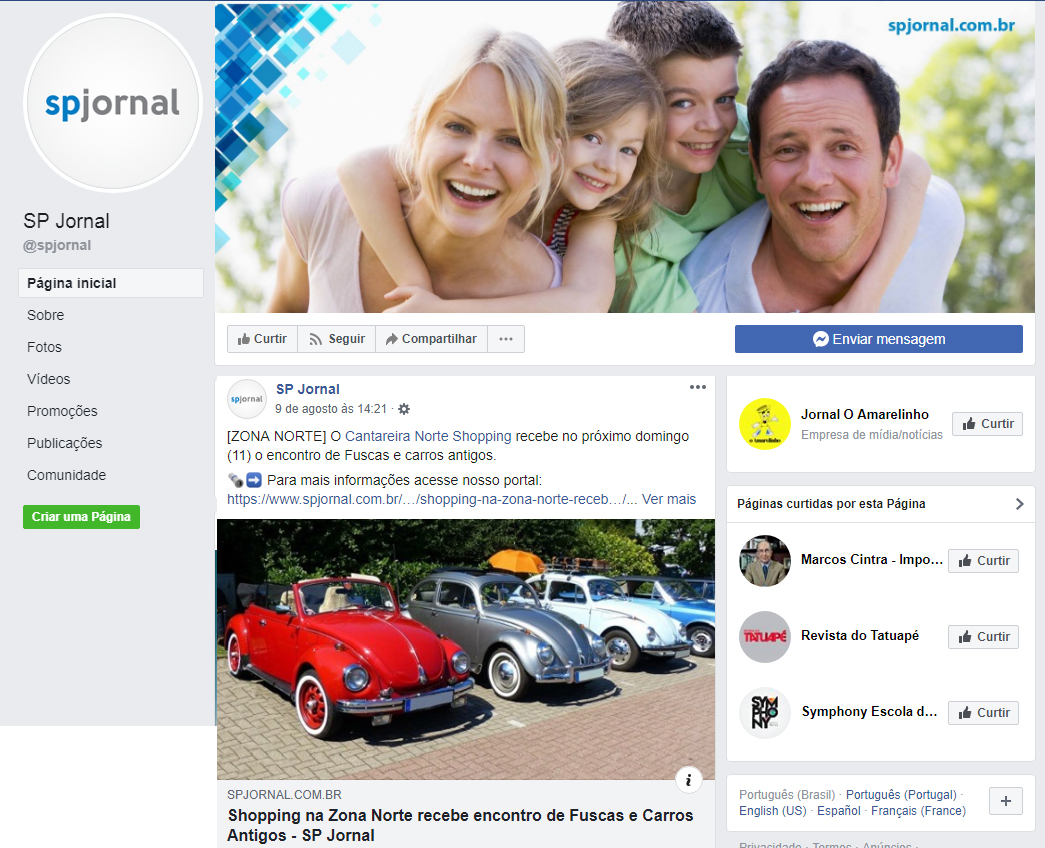Open the article headline Shopping na Zona Norte
Screen dimensions: 1045x848
(460, 825)
